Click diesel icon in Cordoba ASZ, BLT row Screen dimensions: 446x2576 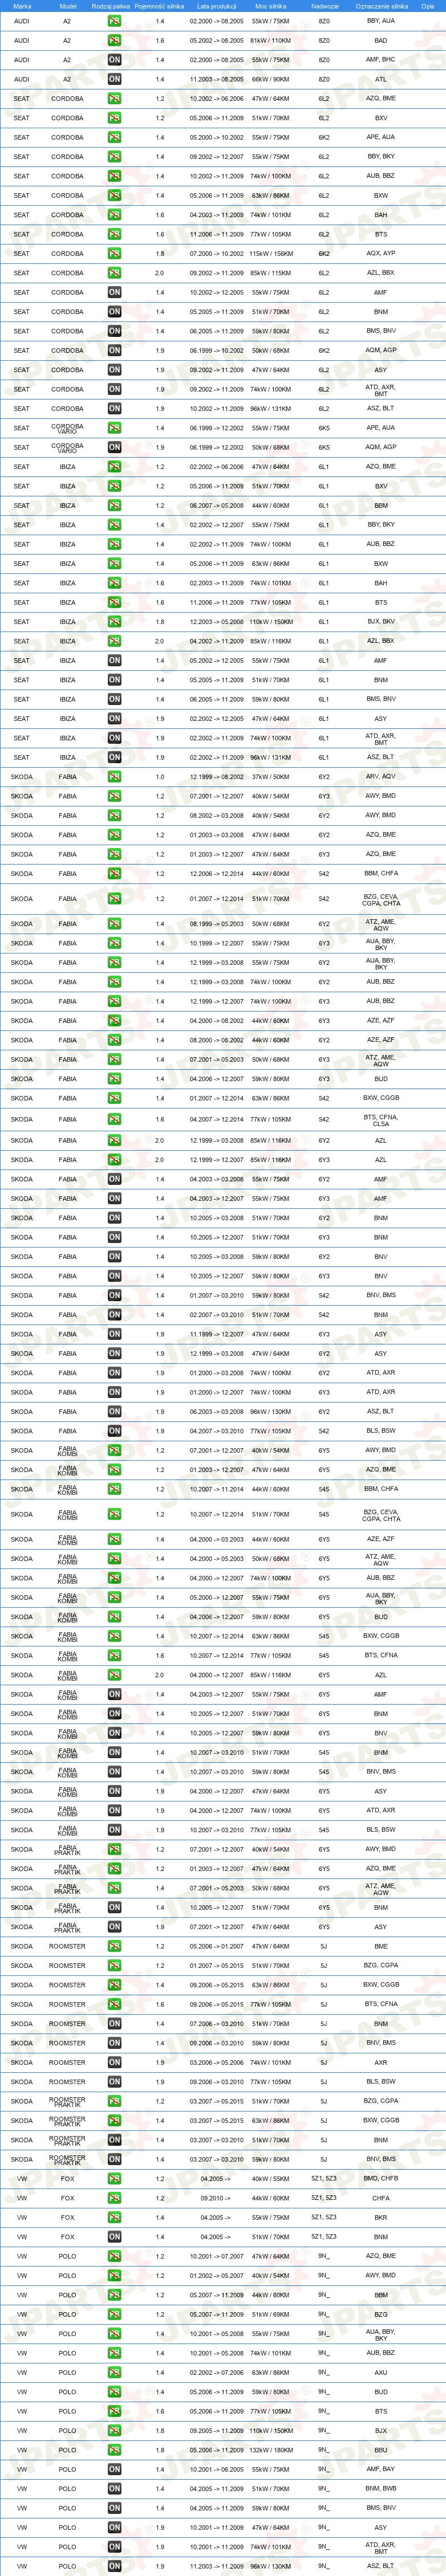(114, 409)
